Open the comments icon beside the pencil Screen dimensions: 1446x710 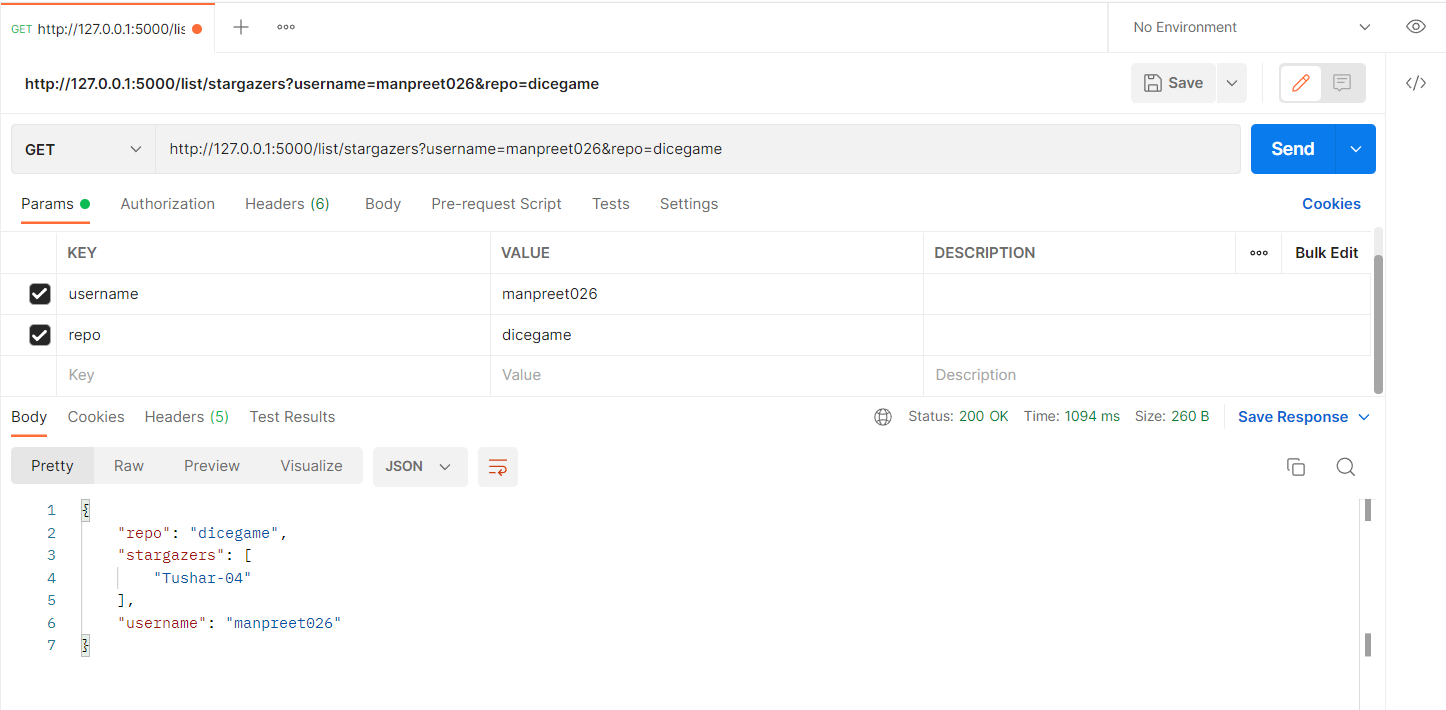tap(1340, 83)
